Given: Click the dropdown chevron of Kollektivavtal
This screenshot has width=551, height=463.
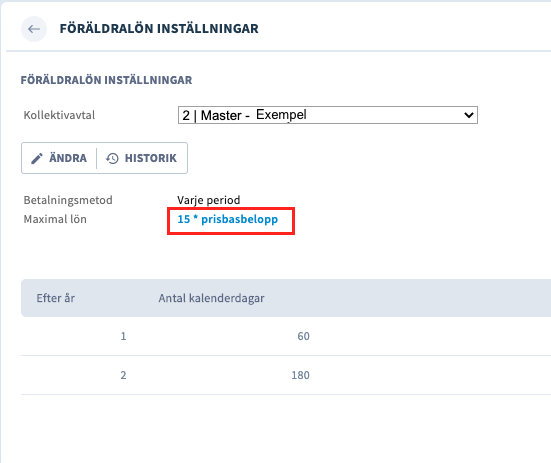Looking at the screenshot, I should point(468,115).
